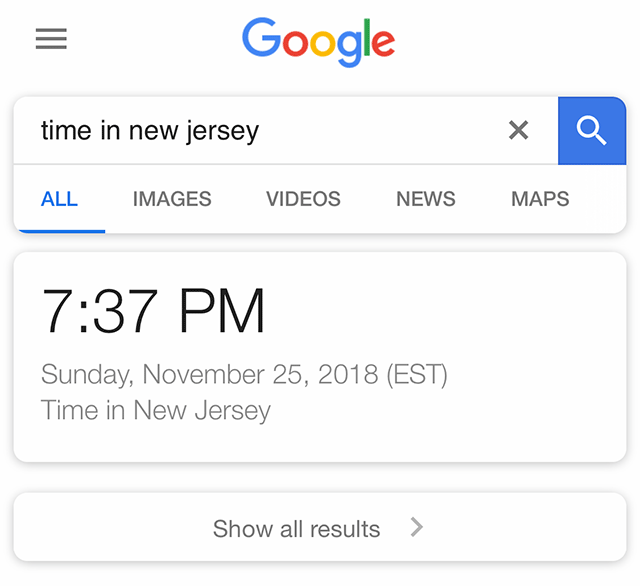Click the chevron beside Show all results
Screen dimensions: 640x586
(x=417, y=527)
